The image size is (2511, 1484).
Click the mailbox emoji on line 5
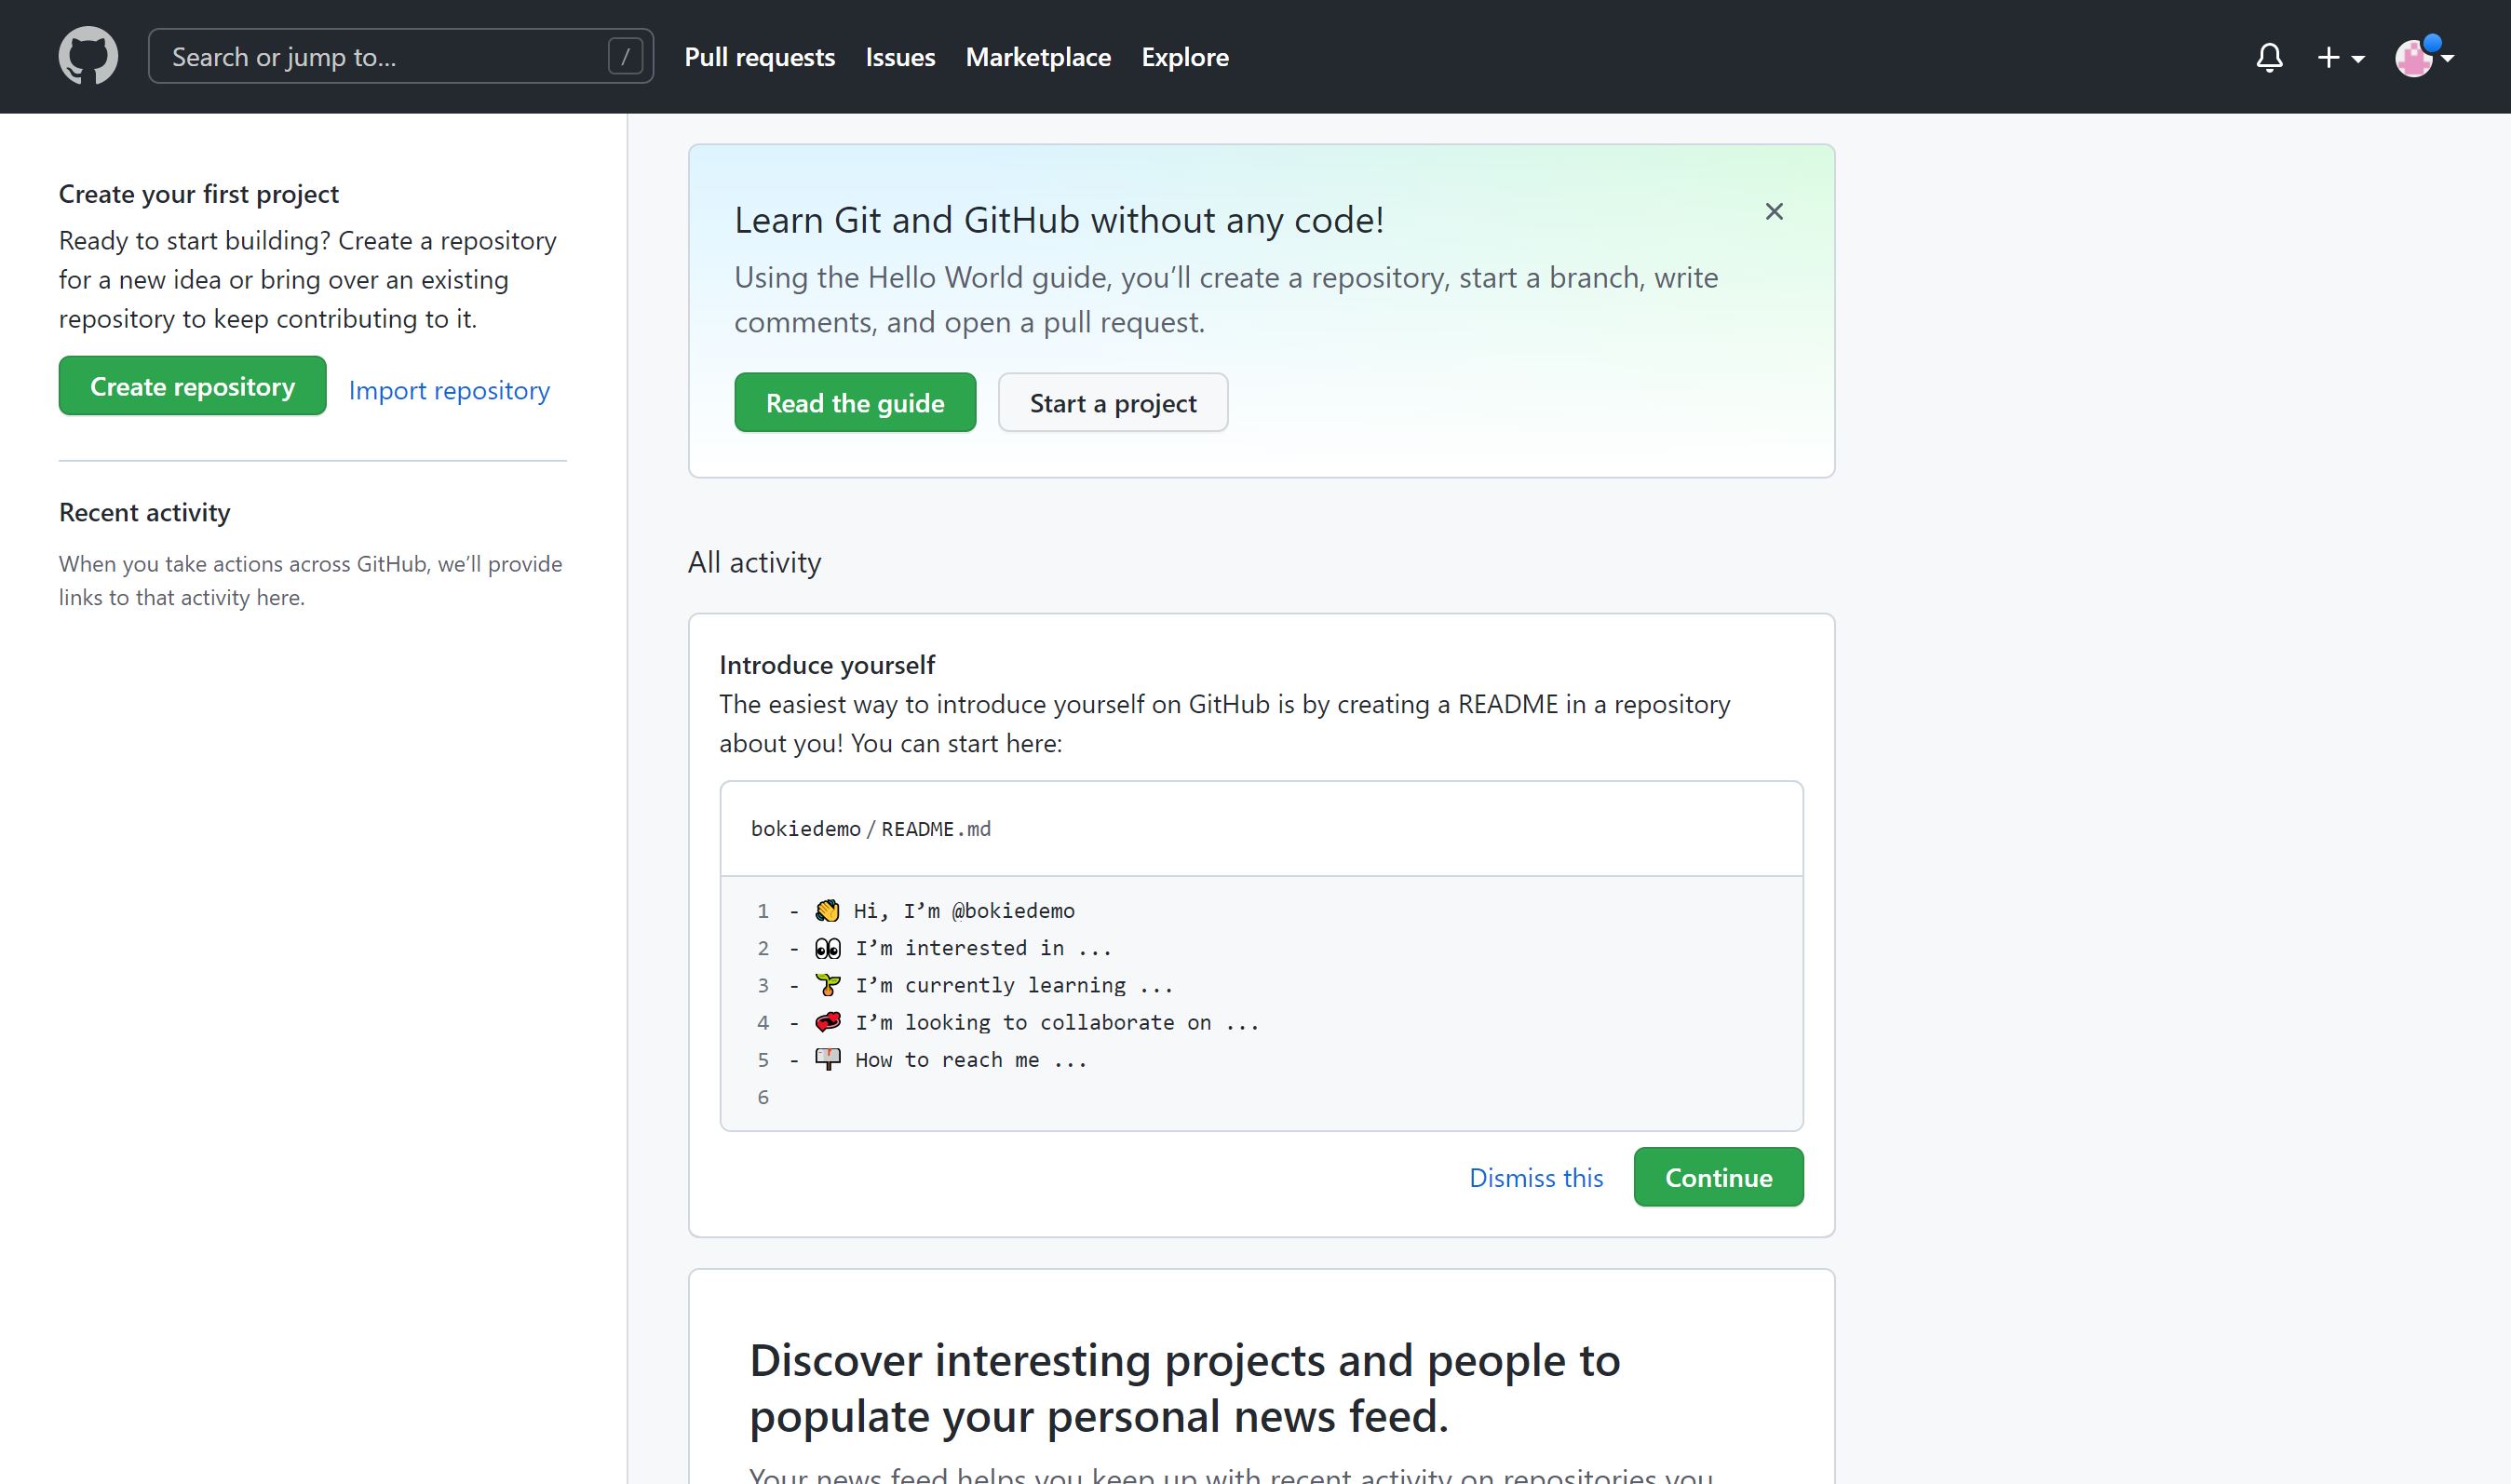[827, 1059]
